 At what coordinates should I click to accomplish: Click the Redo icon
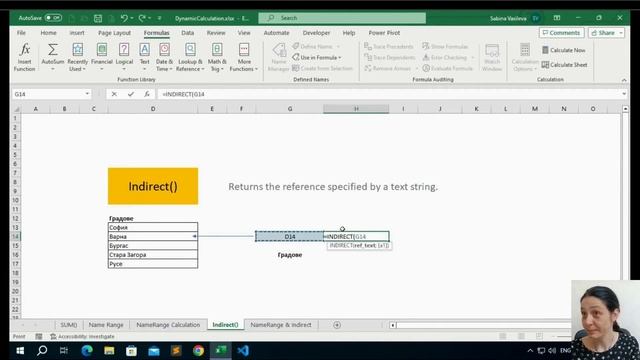142,18
